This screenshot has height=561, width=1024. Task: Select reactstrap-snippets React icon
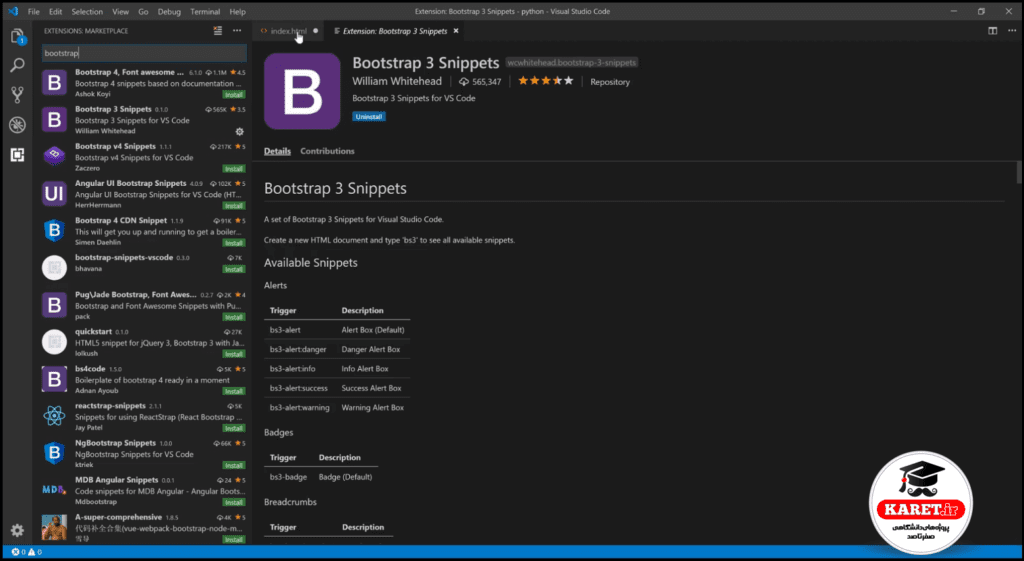click(x=54, y=416)
